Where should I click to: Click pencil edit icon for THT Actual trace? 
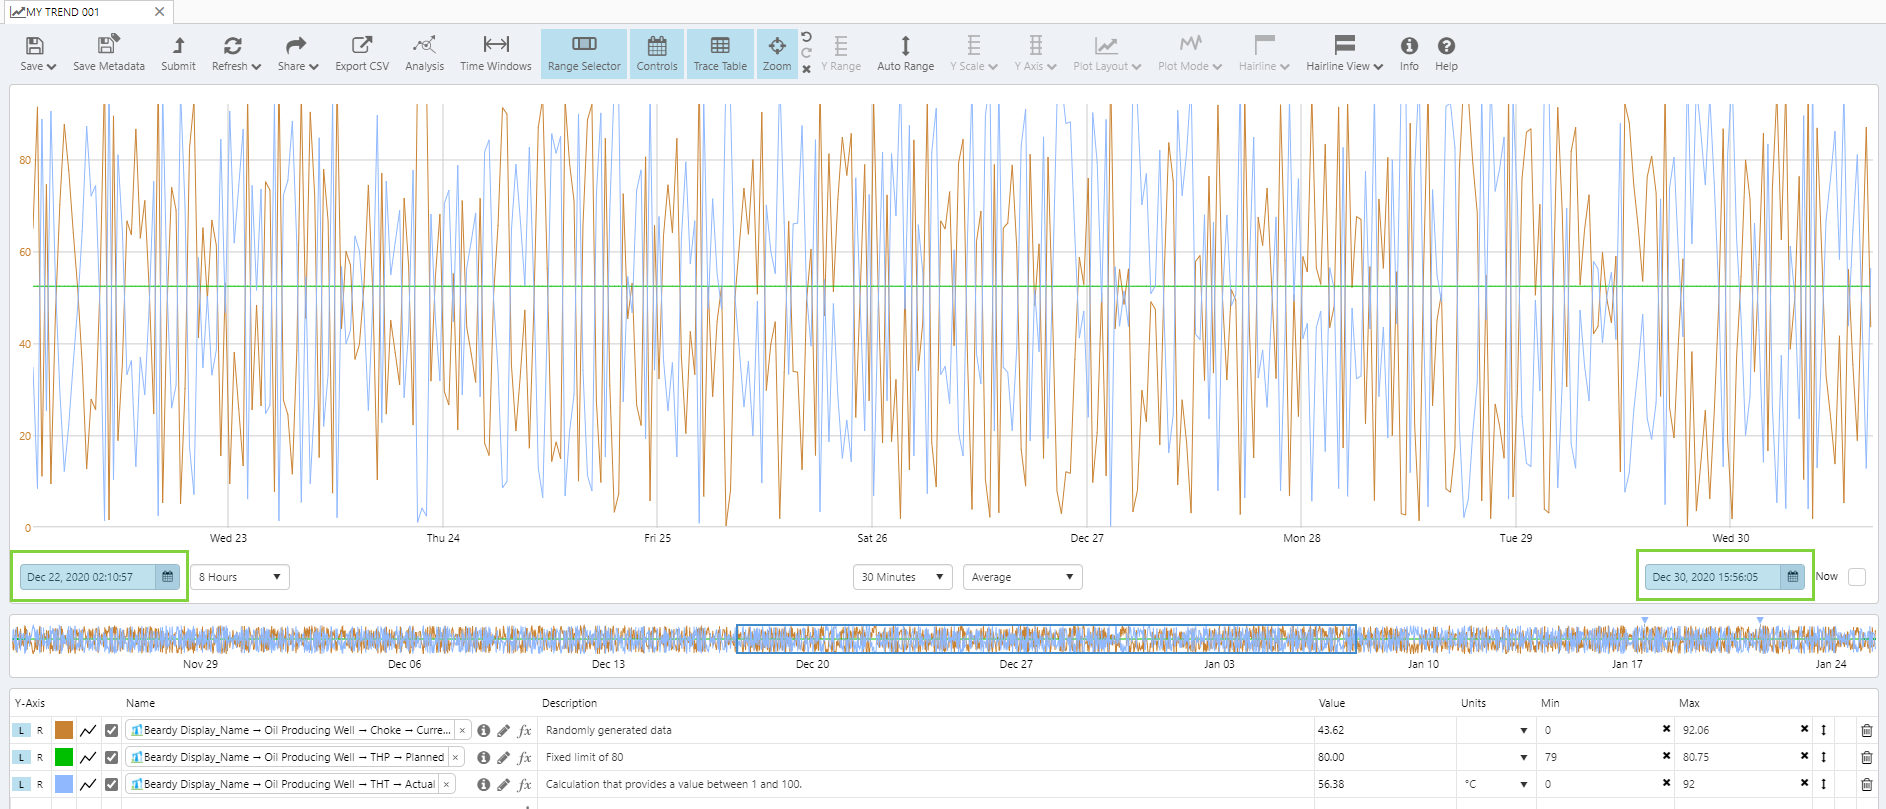[504, 785]
